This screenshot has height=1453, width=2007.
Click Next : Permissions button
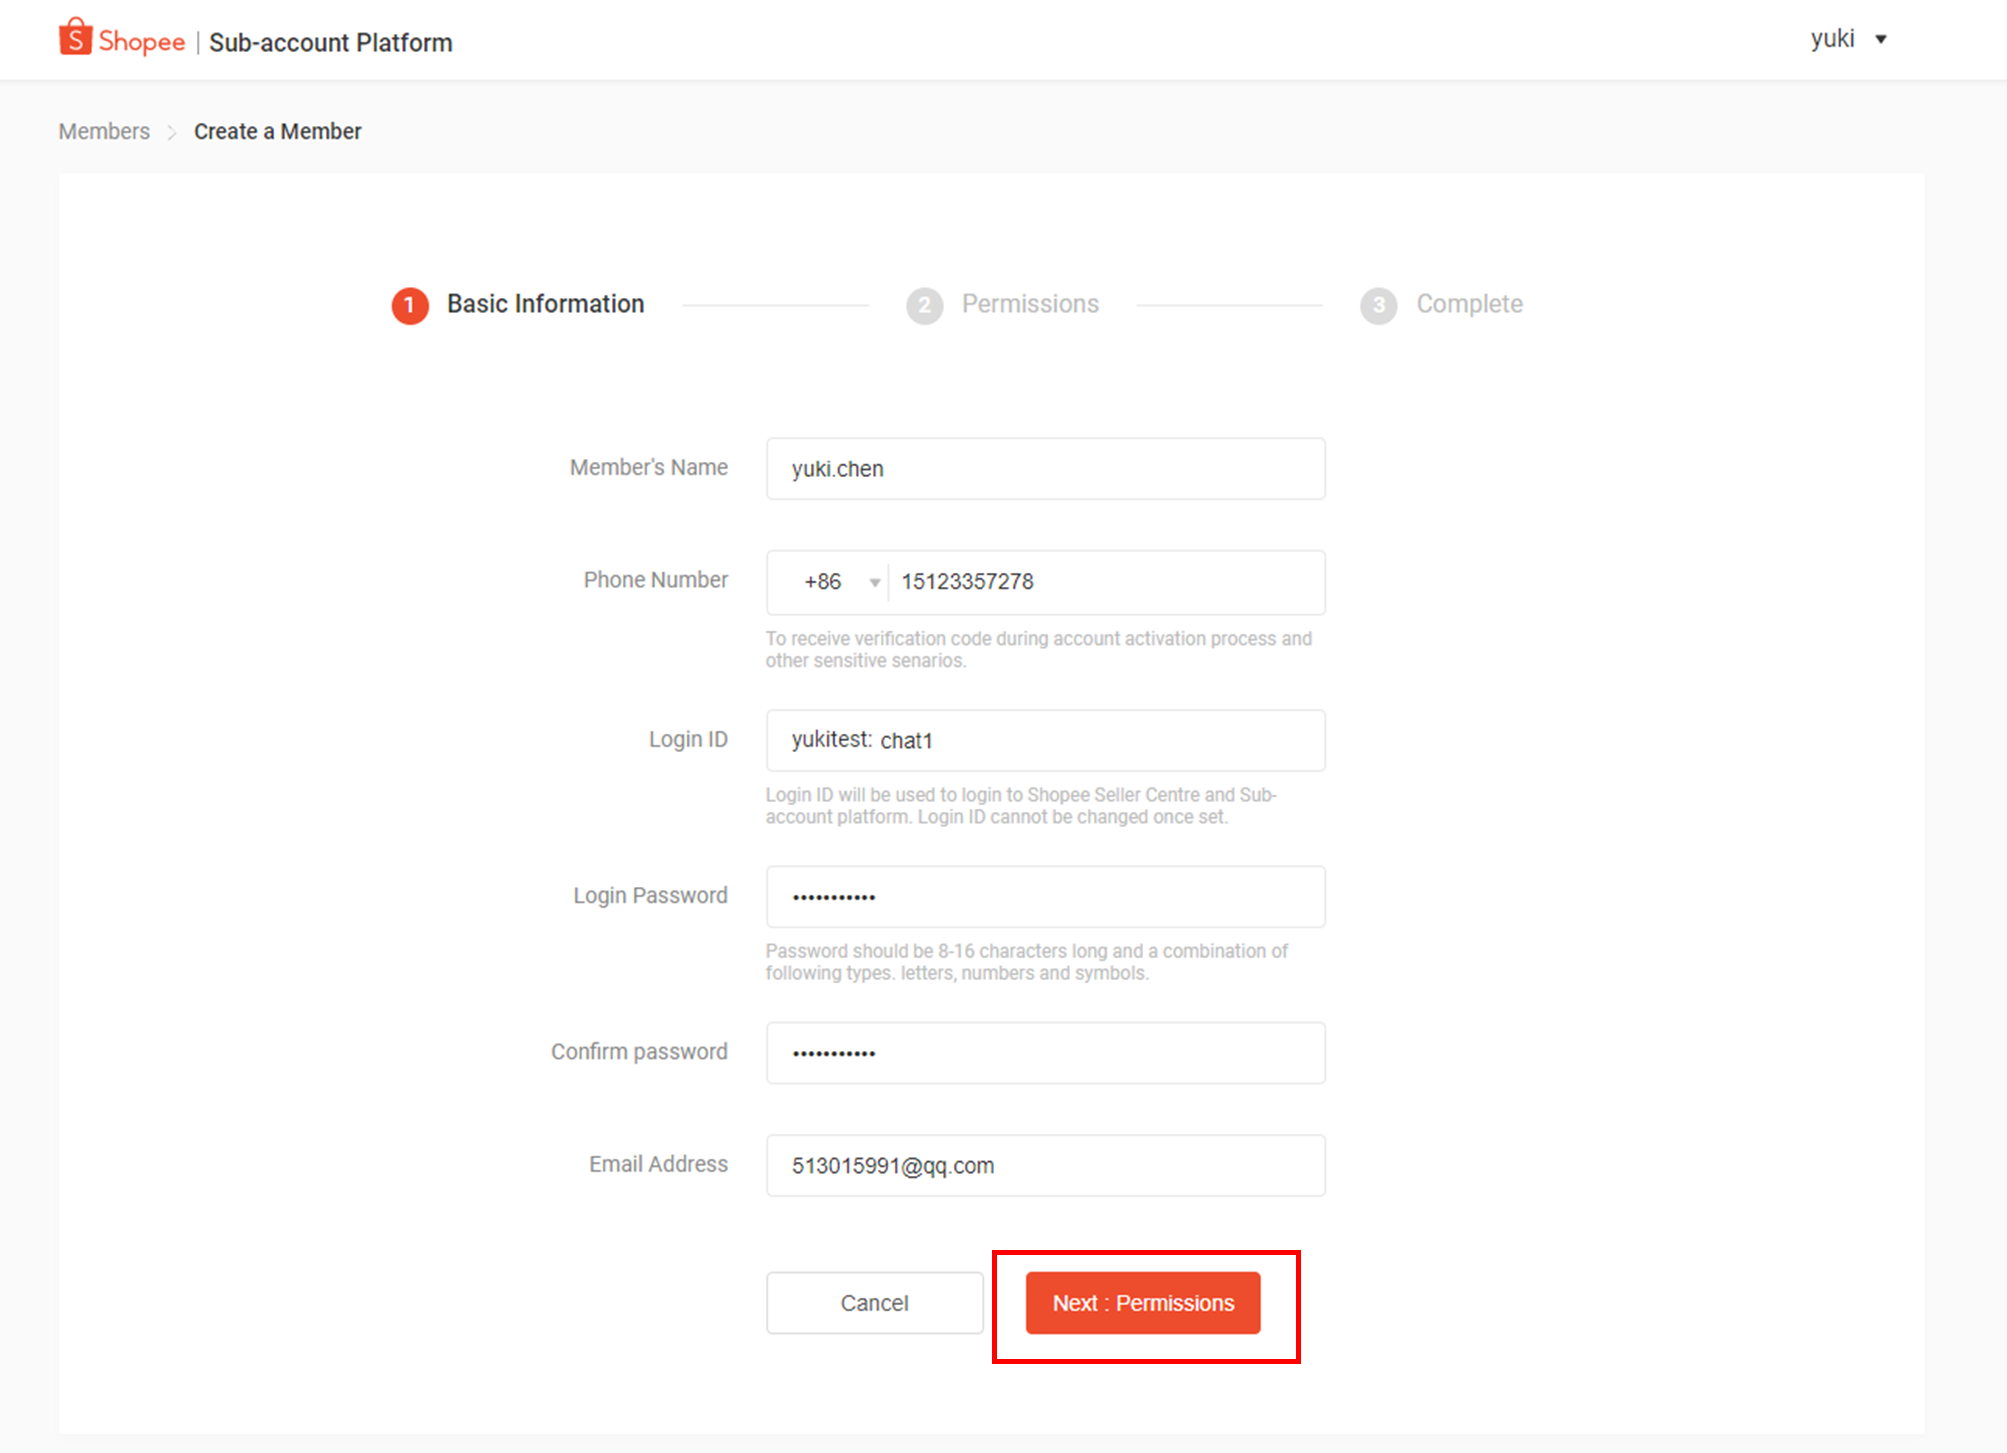[x=1142, y=1303]
